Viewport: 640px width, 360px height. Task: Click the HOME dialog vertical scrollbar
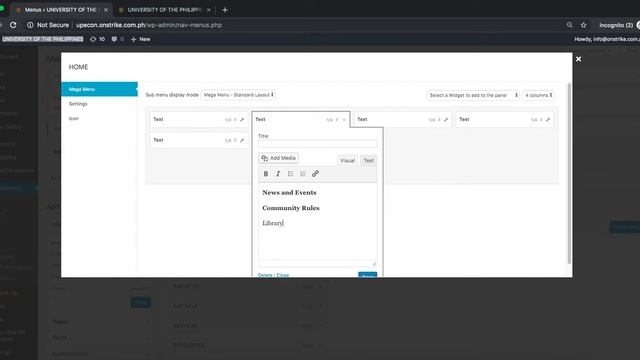point(569,173)
